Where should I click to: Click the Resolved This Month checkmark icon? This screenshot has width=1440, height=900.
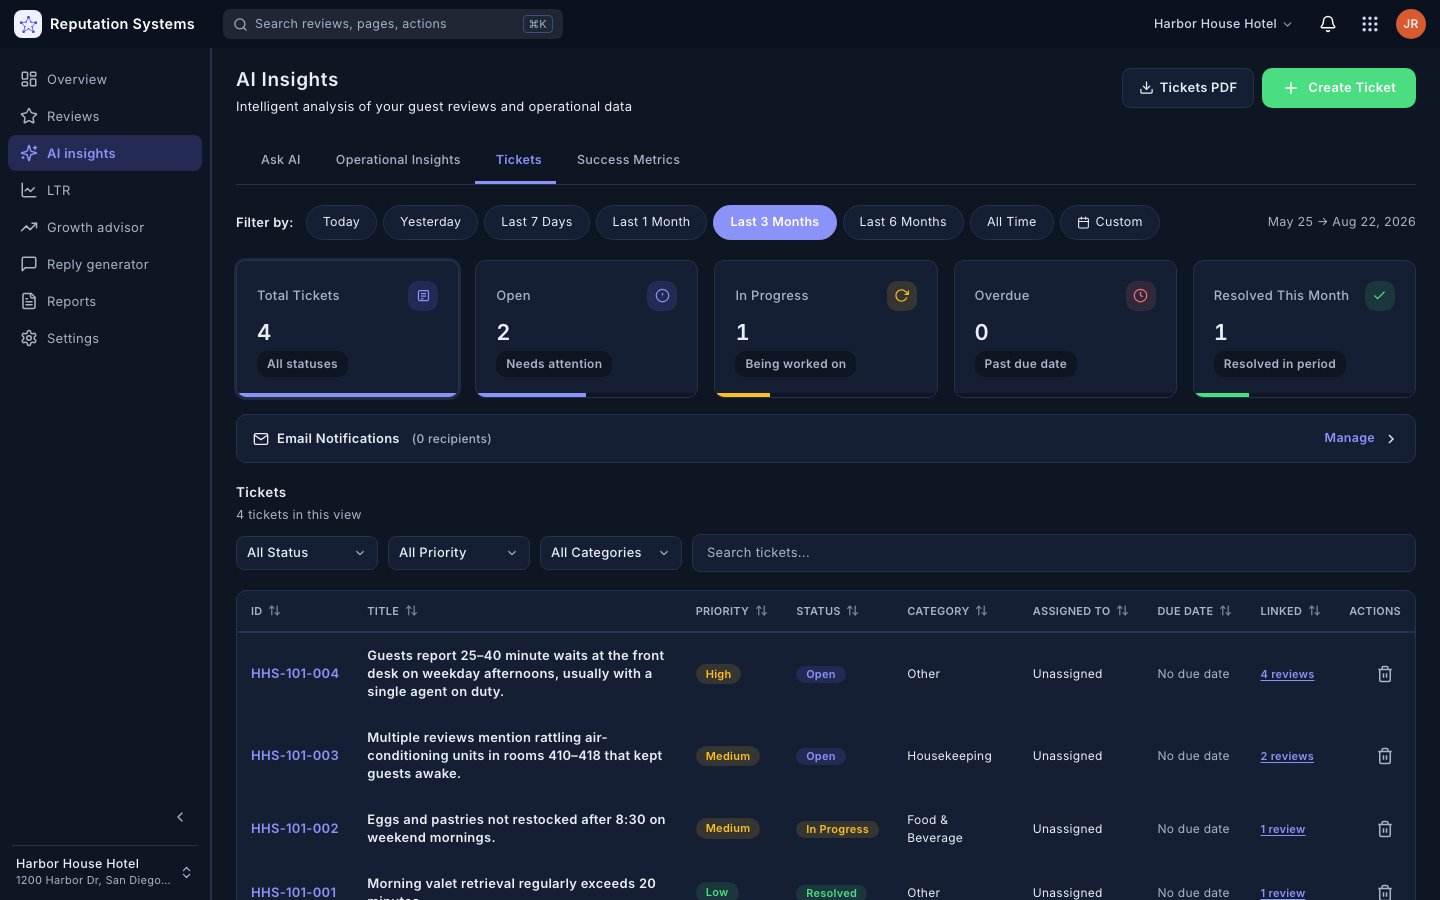click(1380, 296)
